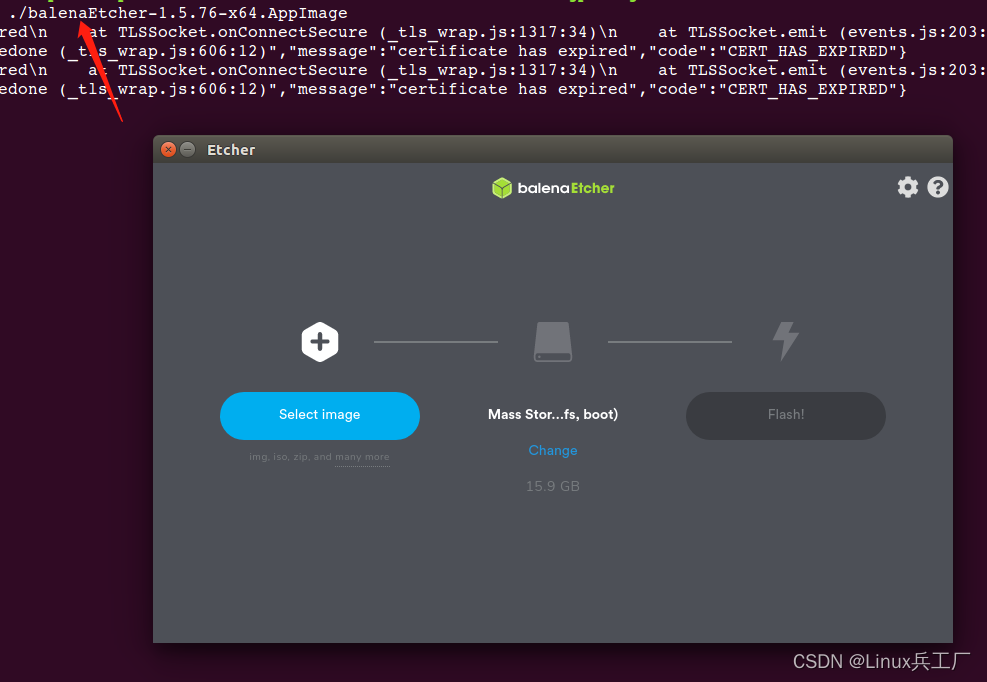Viewport: 987px width, 682px height.
Task: Click the lightning bolt flash icon
Action: (x=786, y=341)
